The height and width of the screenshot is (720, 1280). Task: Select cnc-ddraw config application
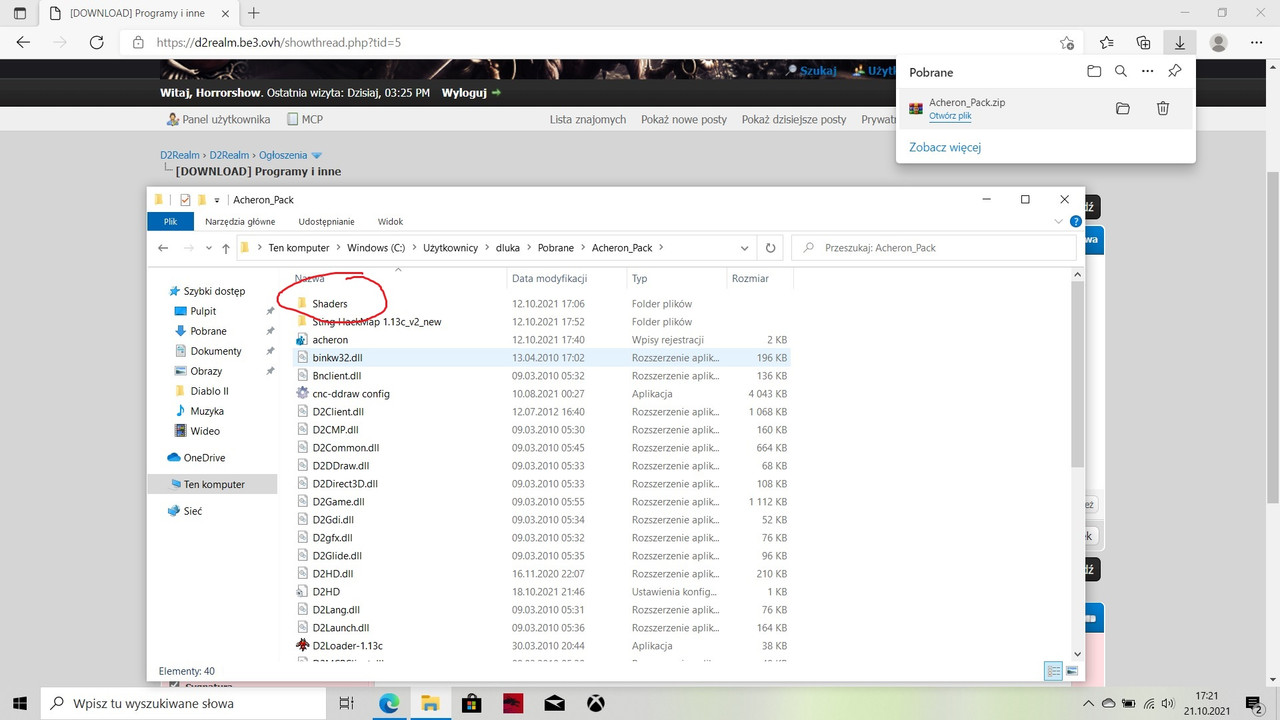351,394
